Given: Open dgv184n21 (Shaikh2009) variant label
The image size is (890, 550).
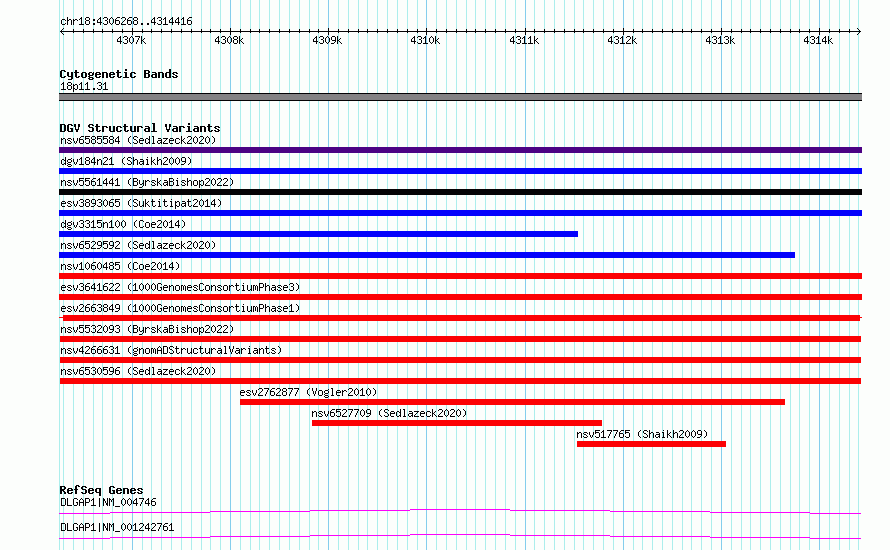Looking at the screenshot, I should click(x=126, y=161).
